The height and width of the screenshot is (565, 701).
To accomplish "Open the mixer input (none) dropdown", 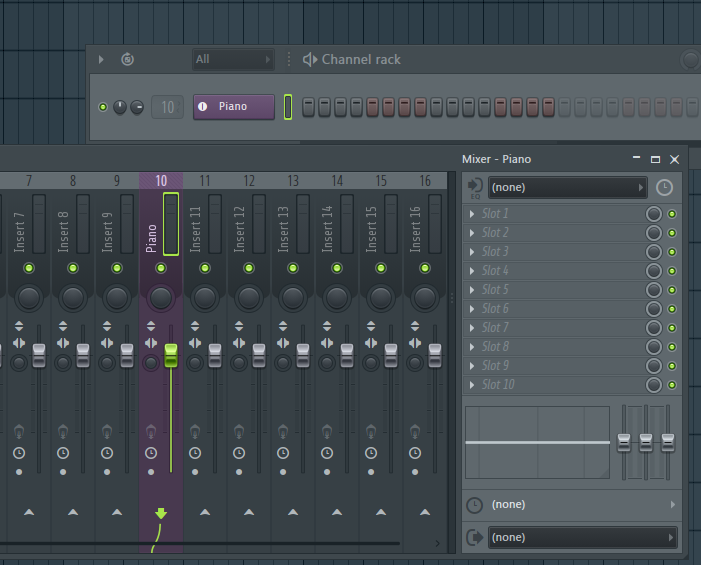I will click(x=567, y=187).
